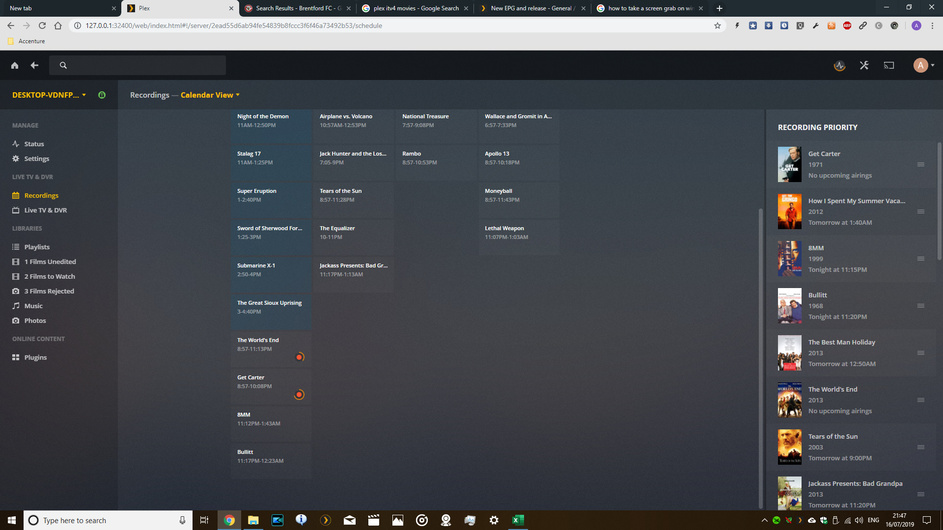Open the Calendar View dropdown

(210, 95)
